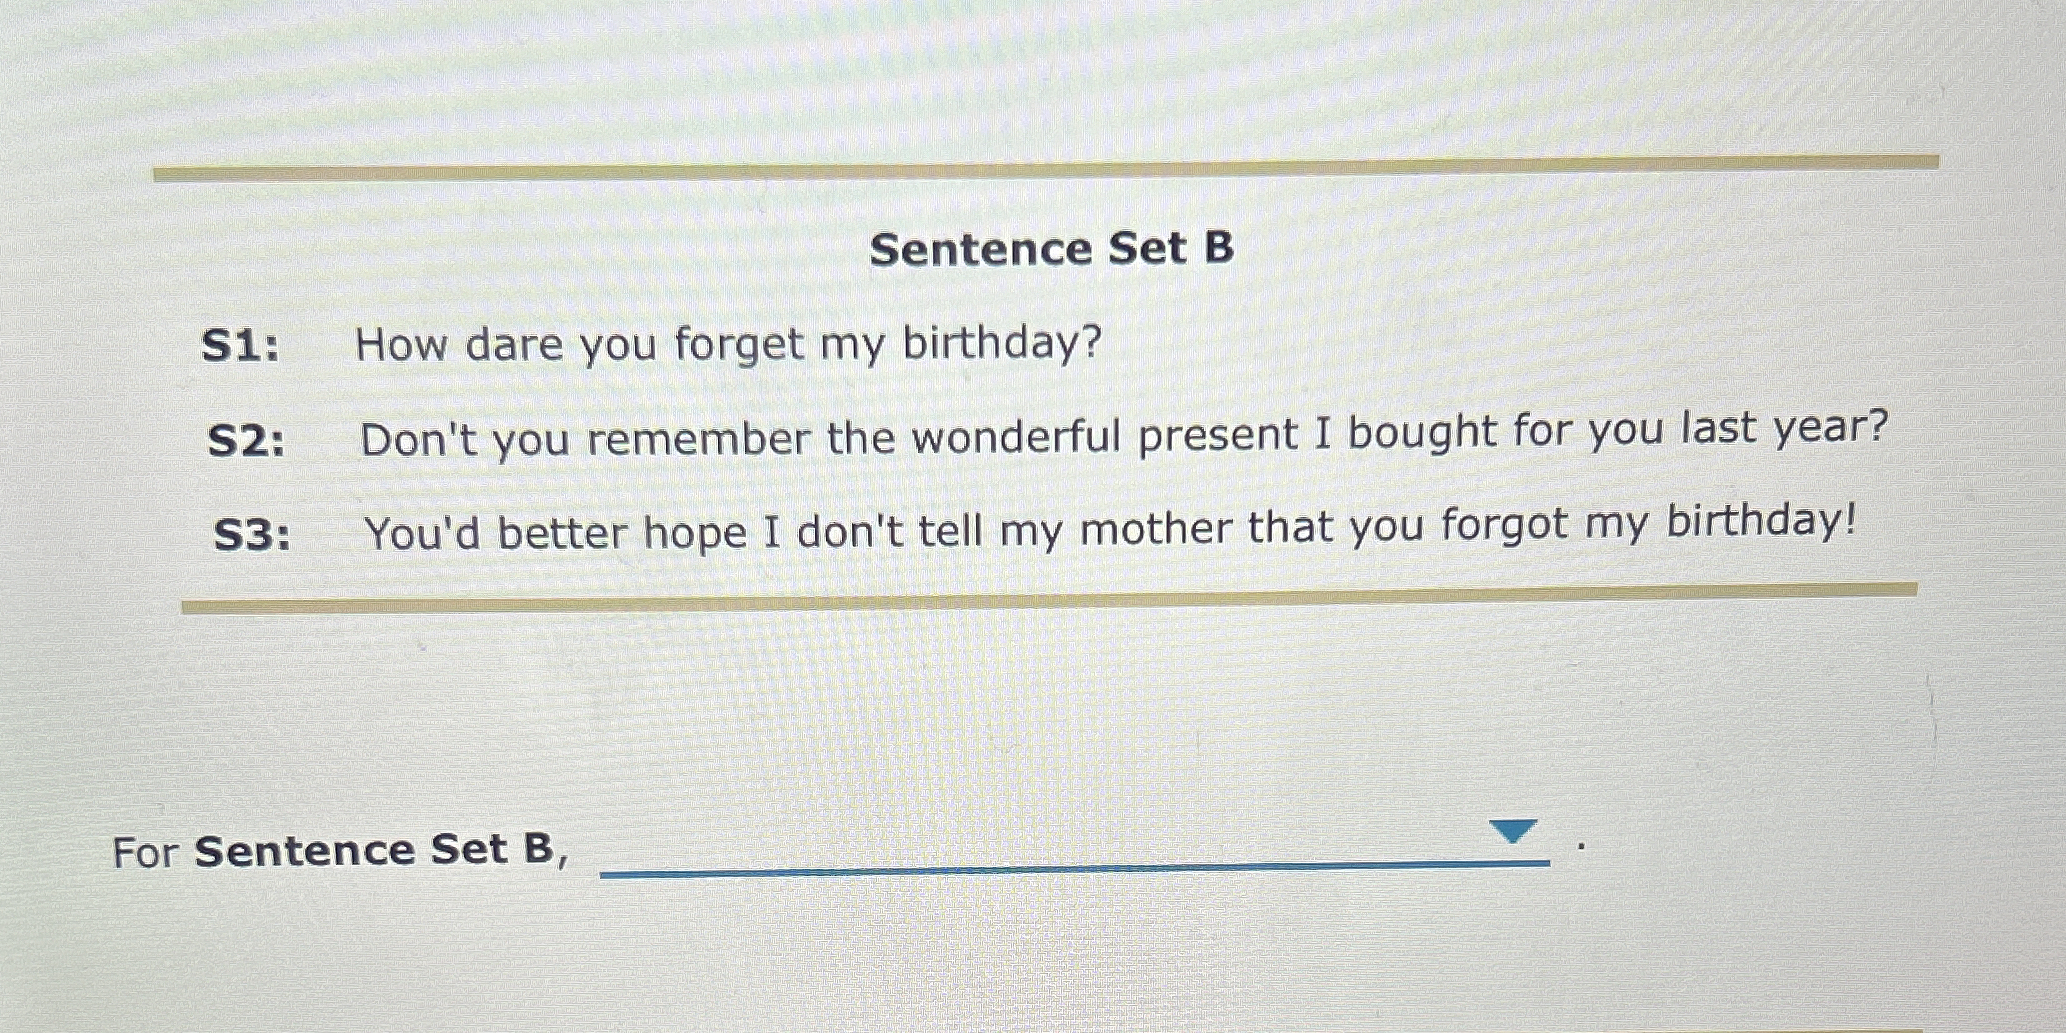Click the period after the dropdown field

click(1581, 847)
